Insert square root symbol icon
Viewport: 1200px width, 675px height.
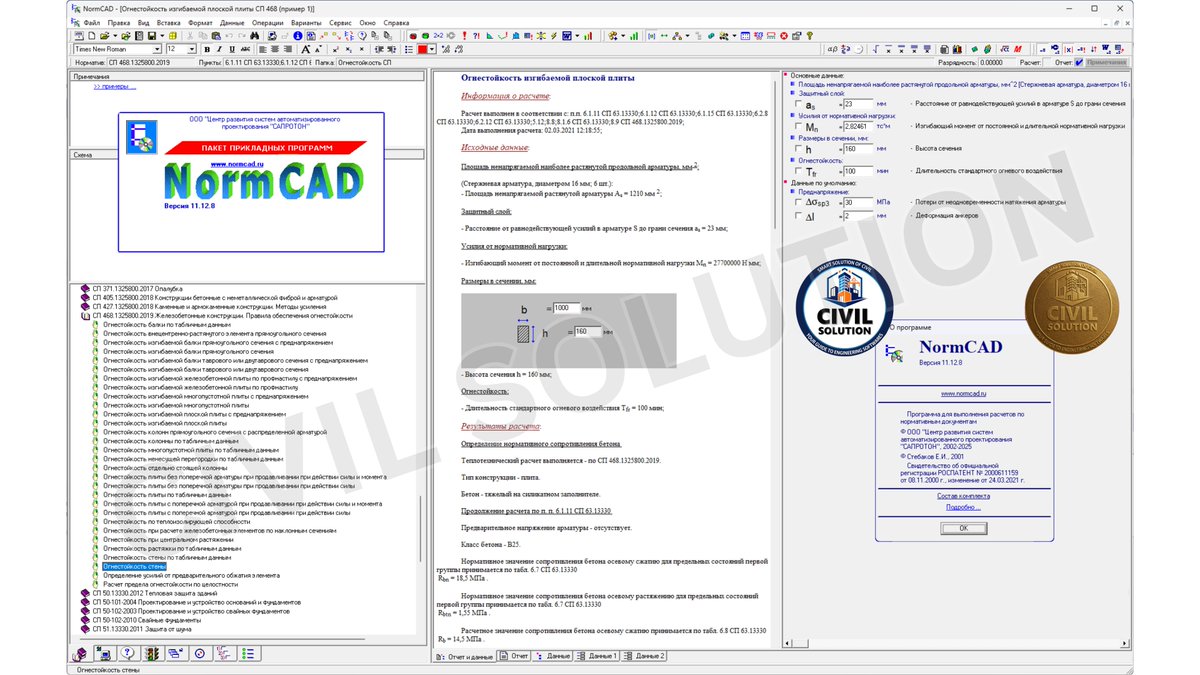875,49
